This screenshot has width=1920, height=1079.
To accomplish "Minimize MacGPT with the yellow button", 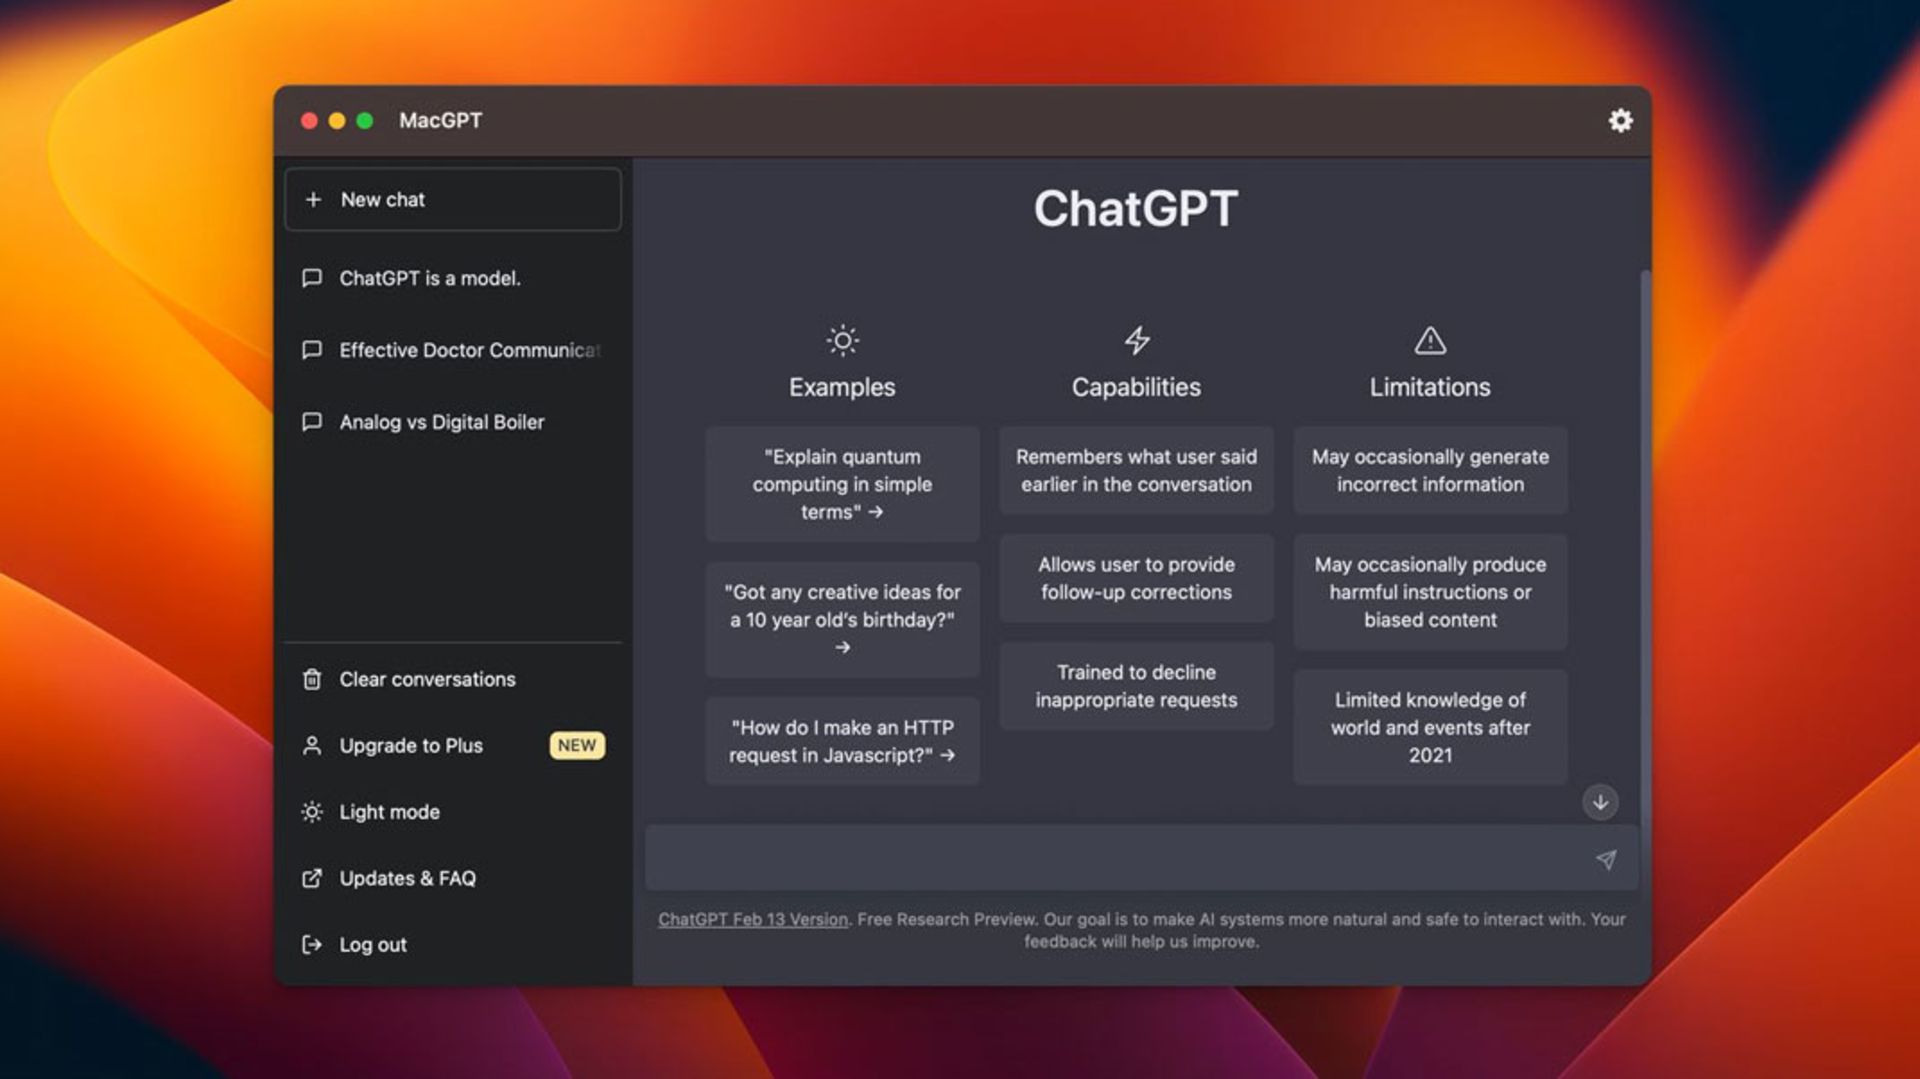I will (337, 120).
